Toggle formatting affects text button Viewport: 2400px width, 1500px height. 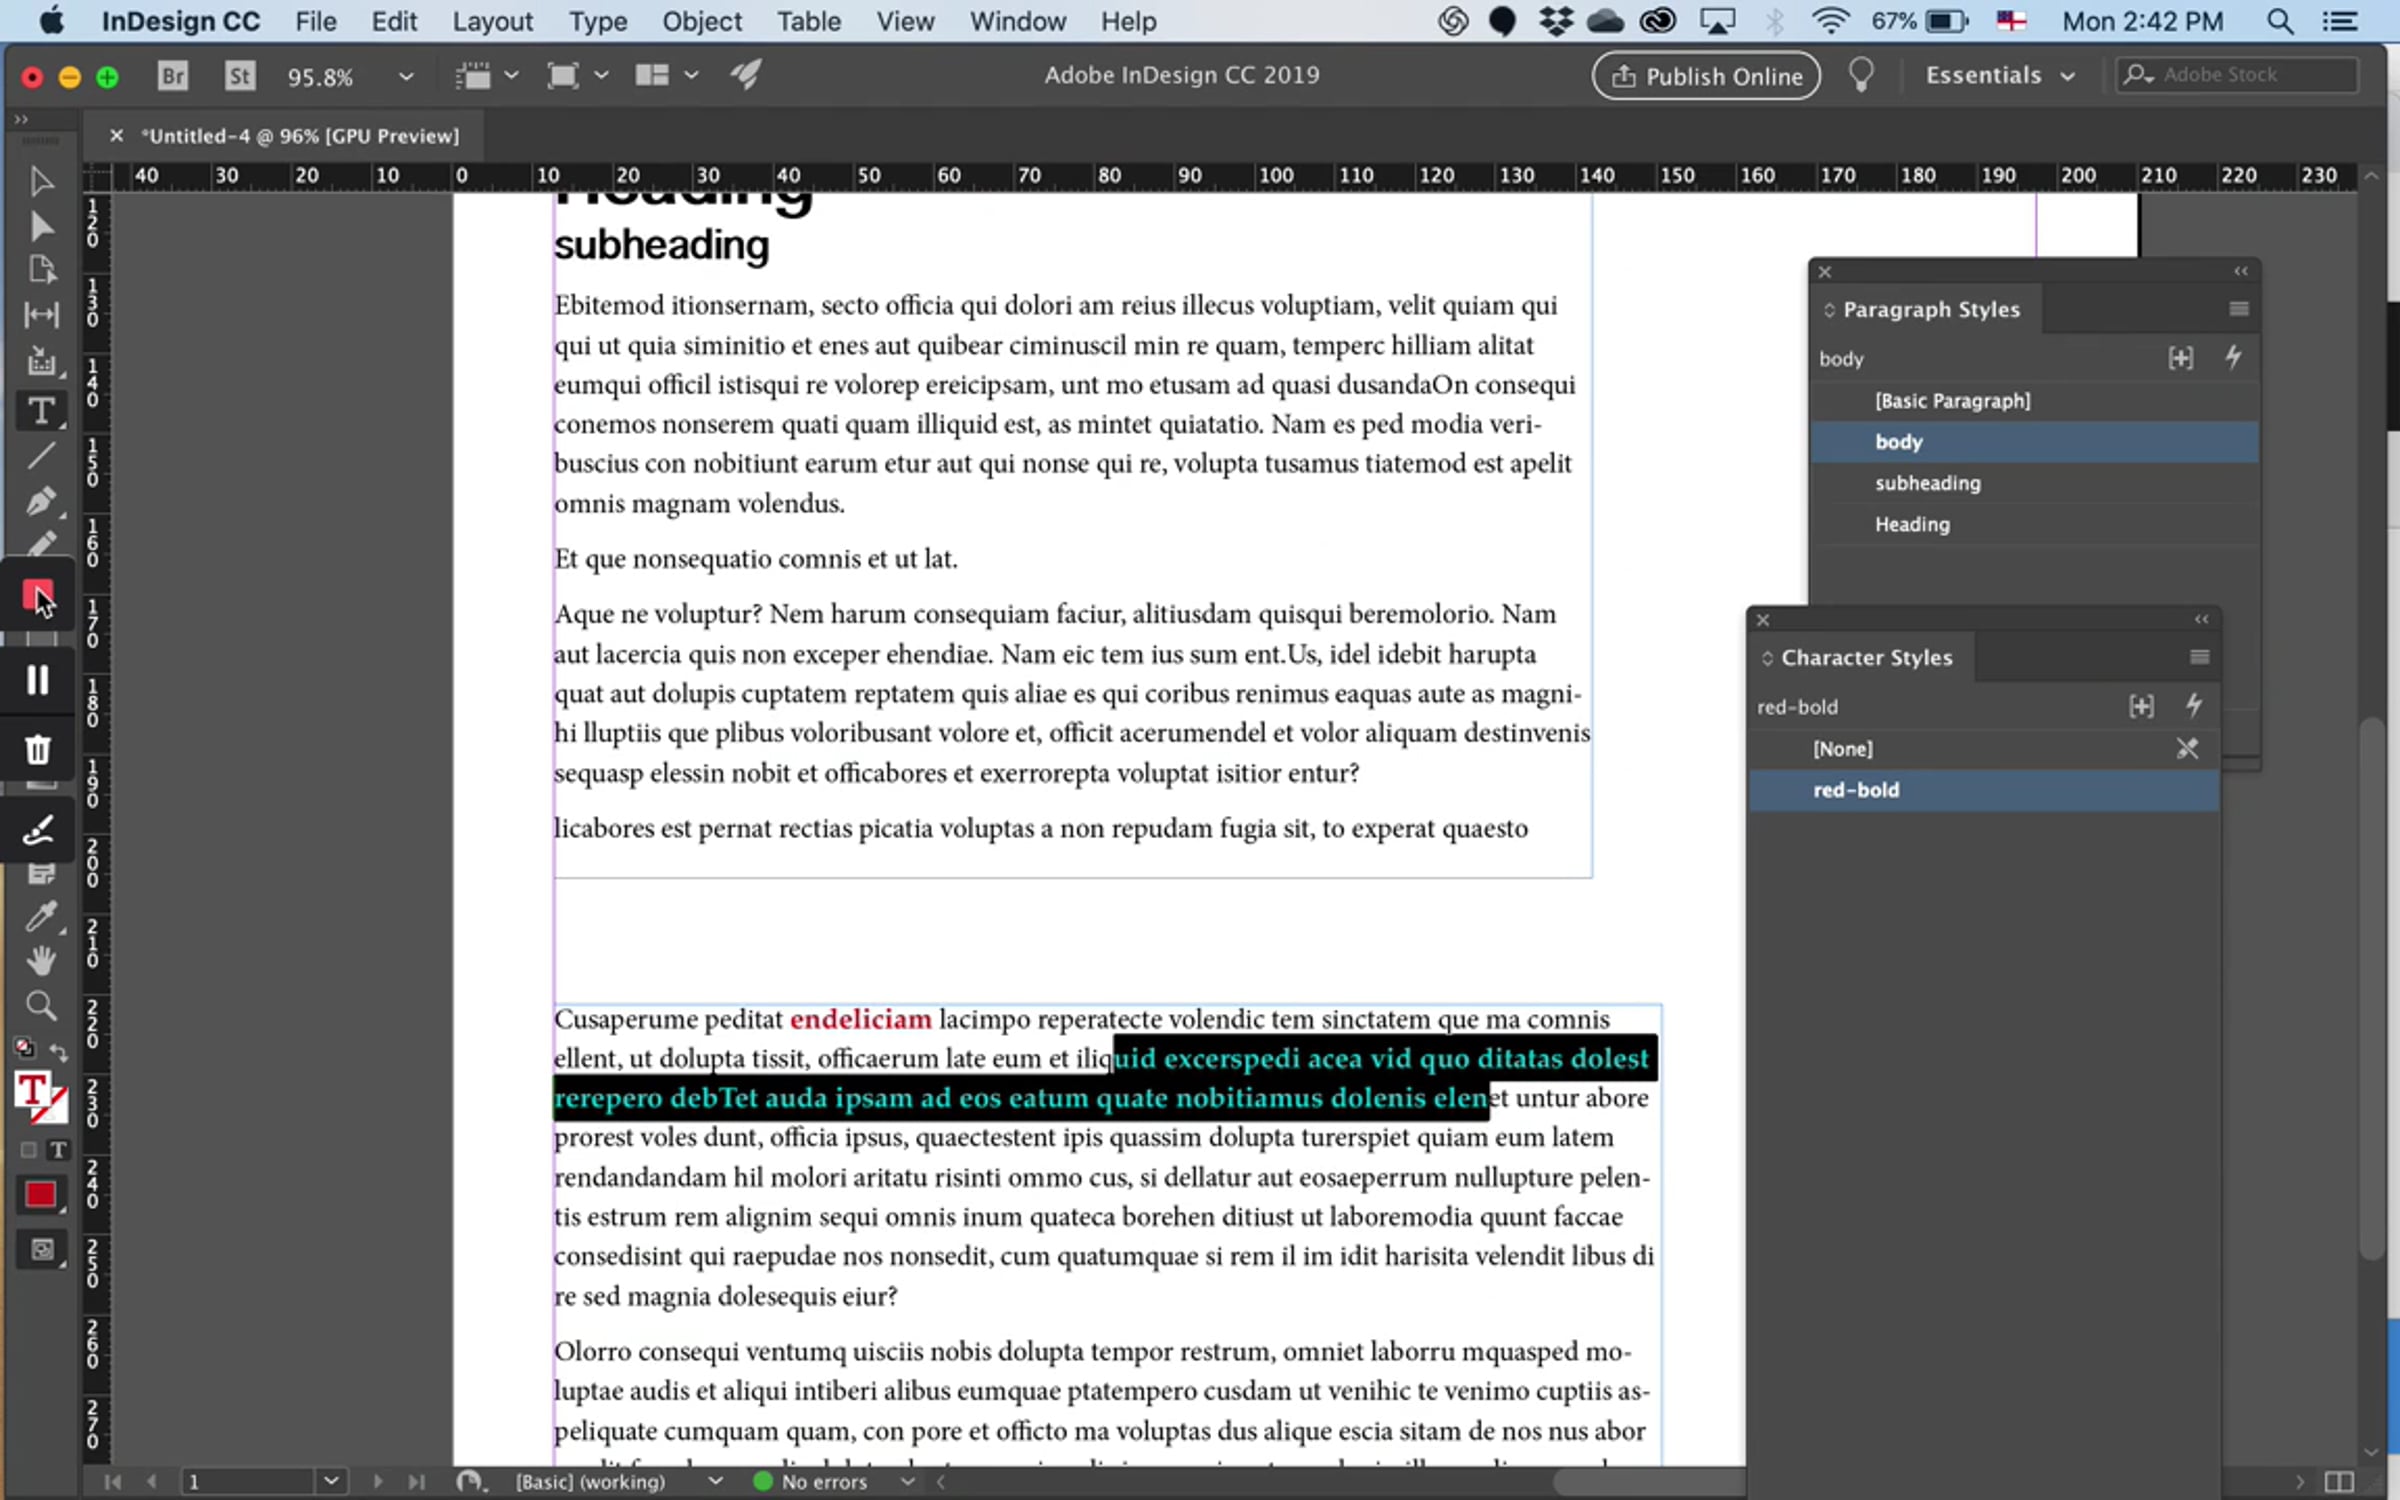(59, 1150)
